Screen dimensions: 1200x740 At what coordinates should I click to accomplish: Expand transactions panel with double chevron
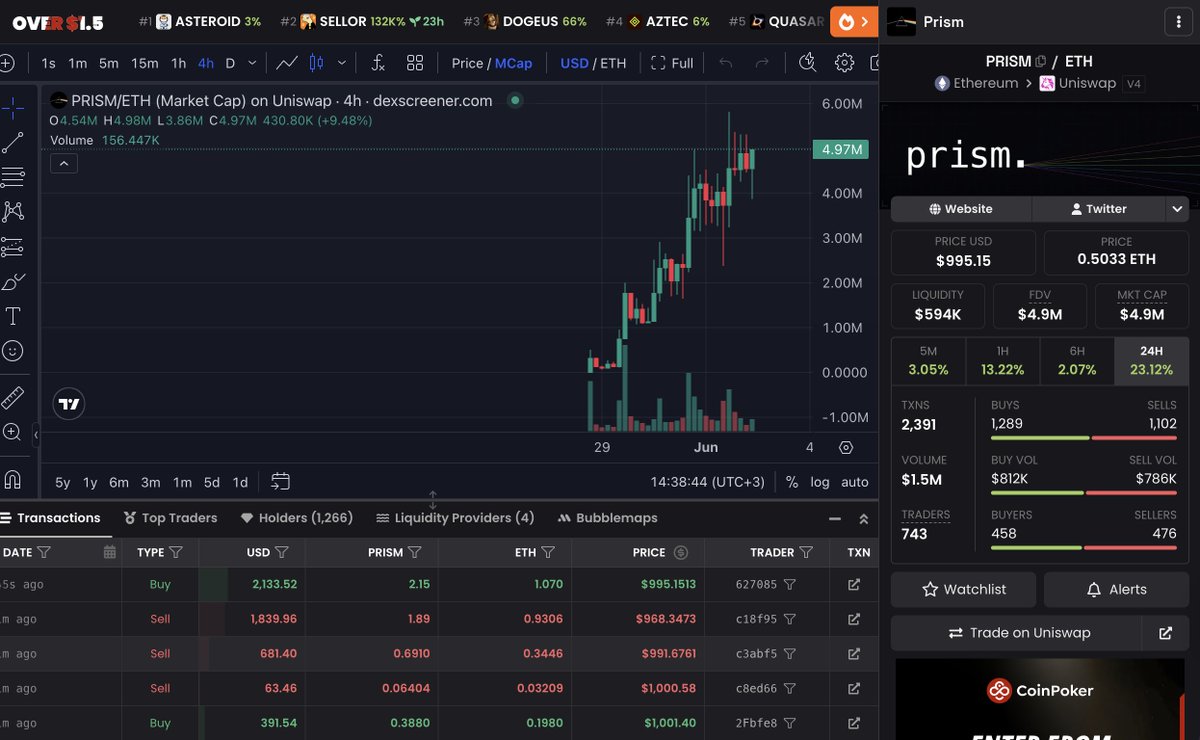pos(864,518)
